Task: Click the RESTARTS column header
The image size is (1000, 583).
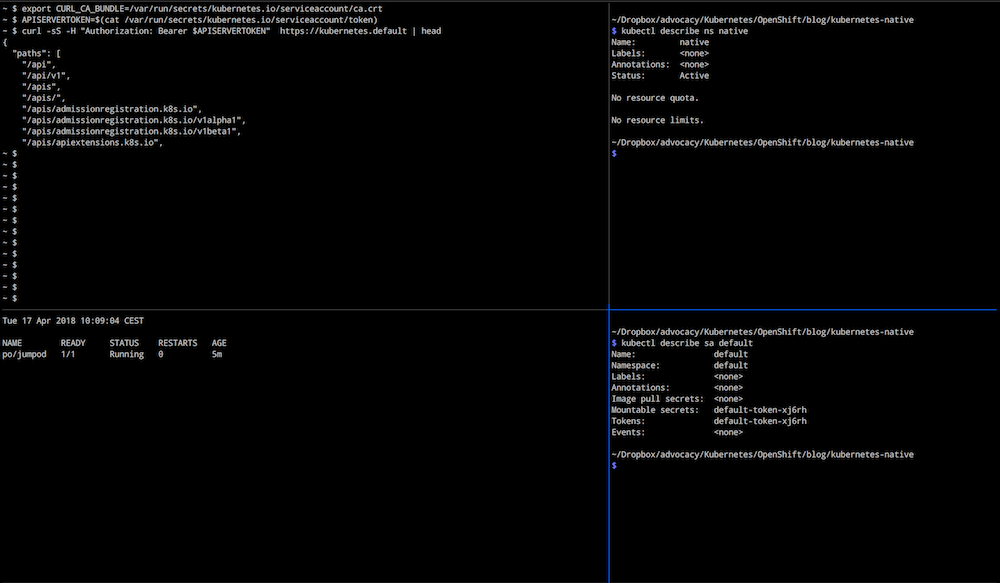Action: coord(177,342)
